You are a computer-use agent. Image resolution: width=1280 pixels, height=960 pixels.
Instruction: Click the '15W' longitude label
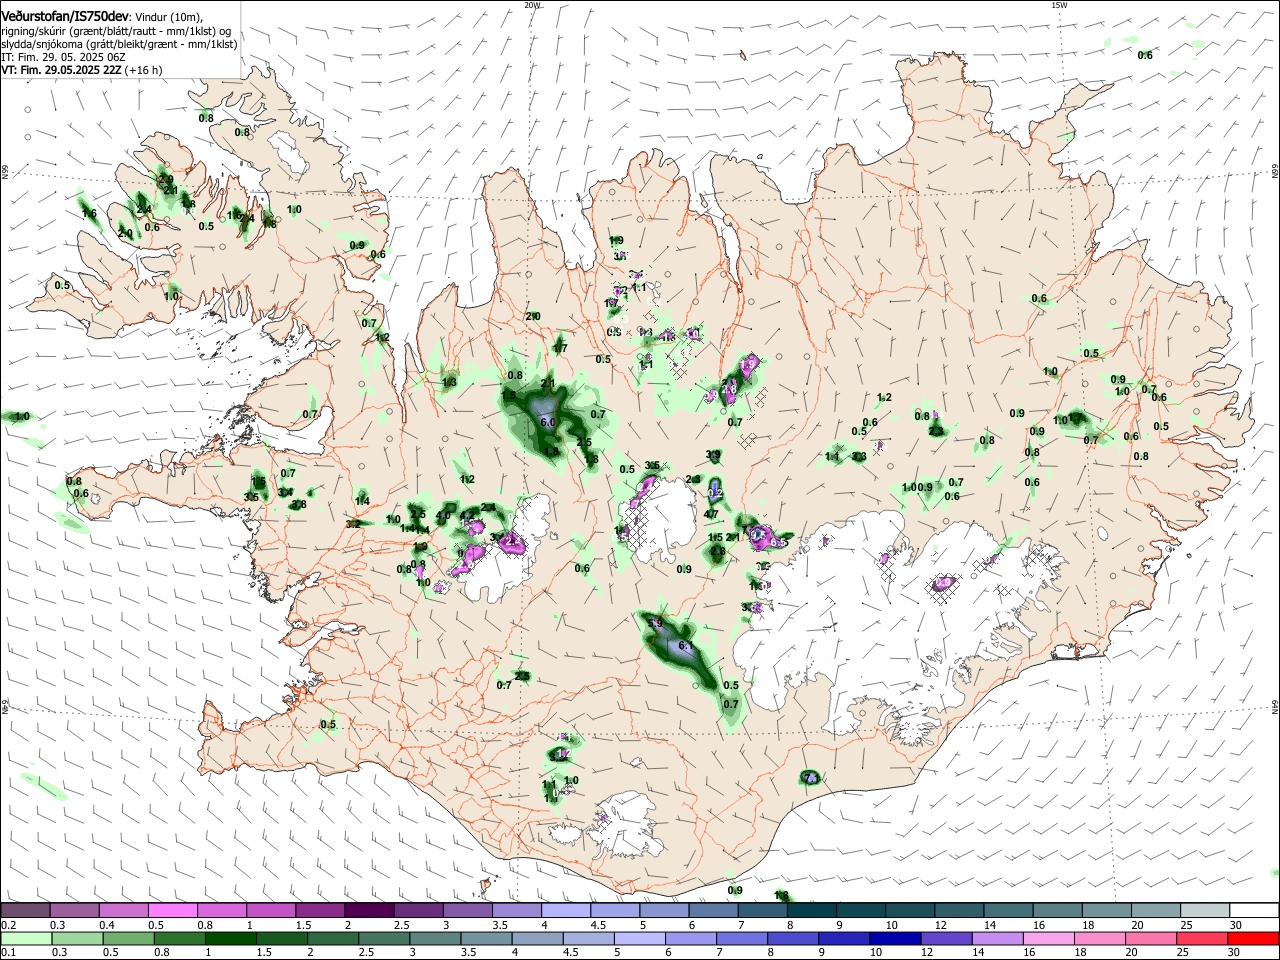(x=1059, y=5)
